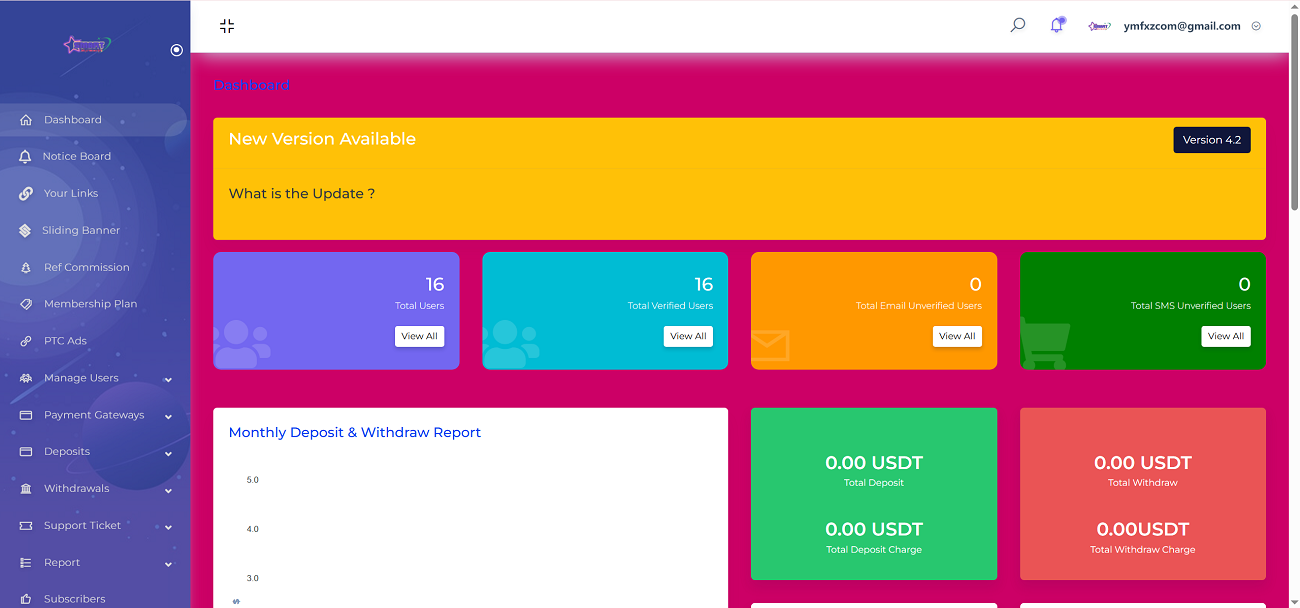
Task: Click the Your Links chain icon
Action: (26, 194)
